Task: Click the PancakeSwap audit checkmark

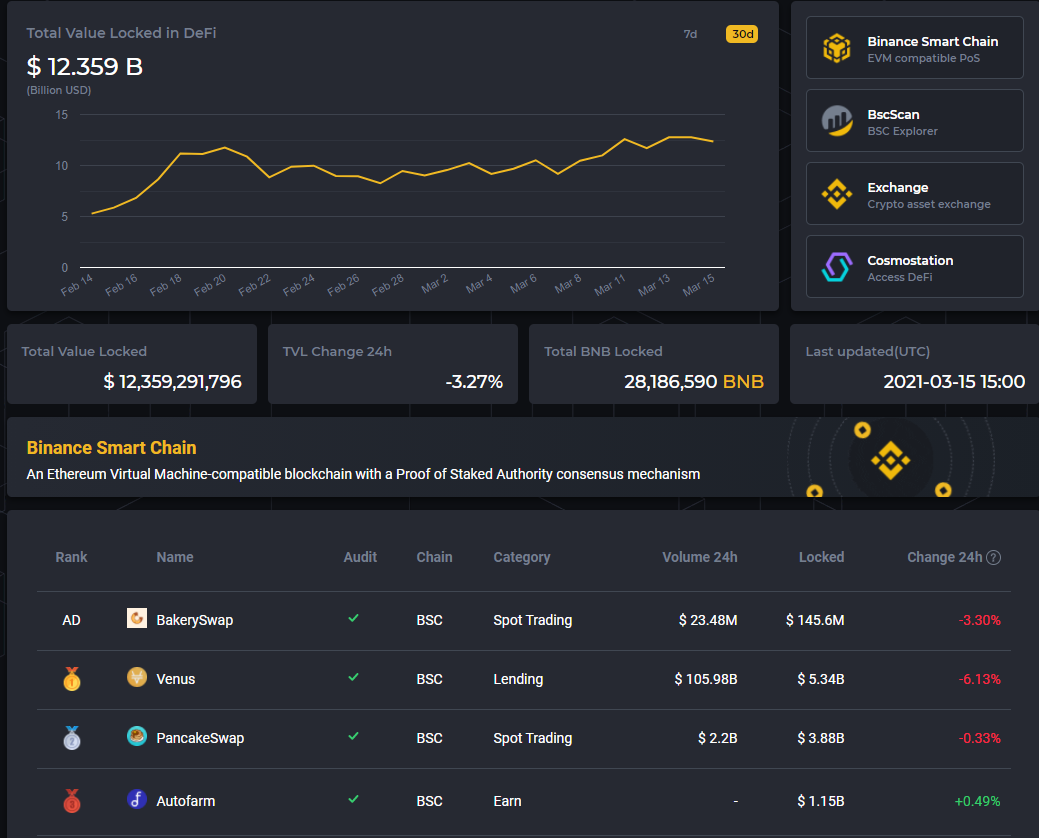Action: [x=353, y=737]
